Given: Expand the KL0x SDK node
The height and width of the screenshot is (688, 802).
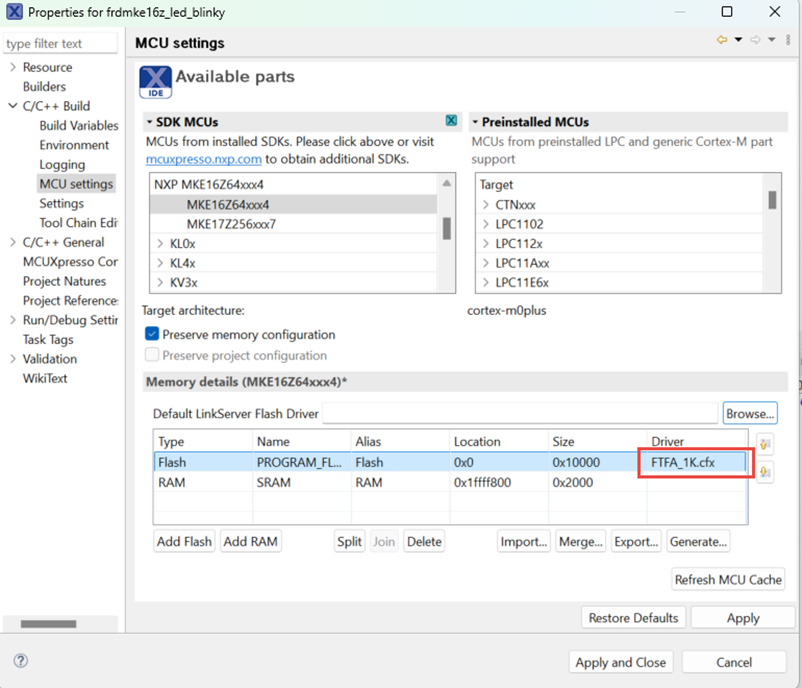Looking at the screenshot, I should pyautogui.click(x=160, y=243).
